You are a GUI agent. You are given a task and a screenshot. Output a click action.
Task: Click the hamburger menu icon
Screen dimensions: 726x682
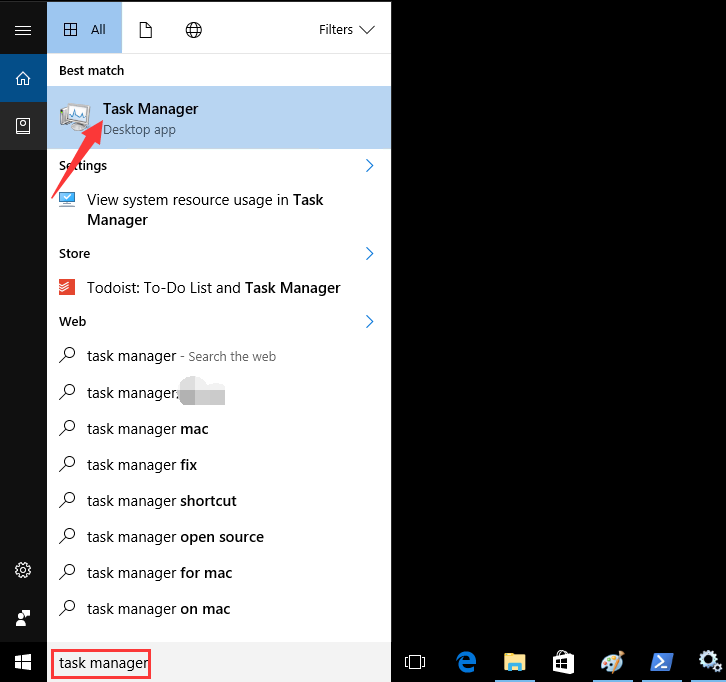pos(23,30)
